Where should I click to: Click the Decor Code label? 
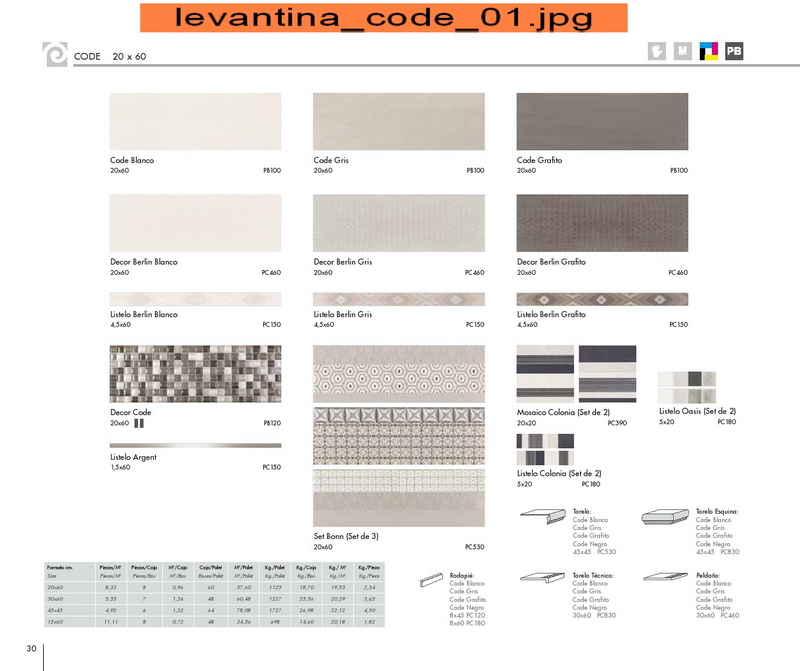pyautogui.click(x=131, y=412)
